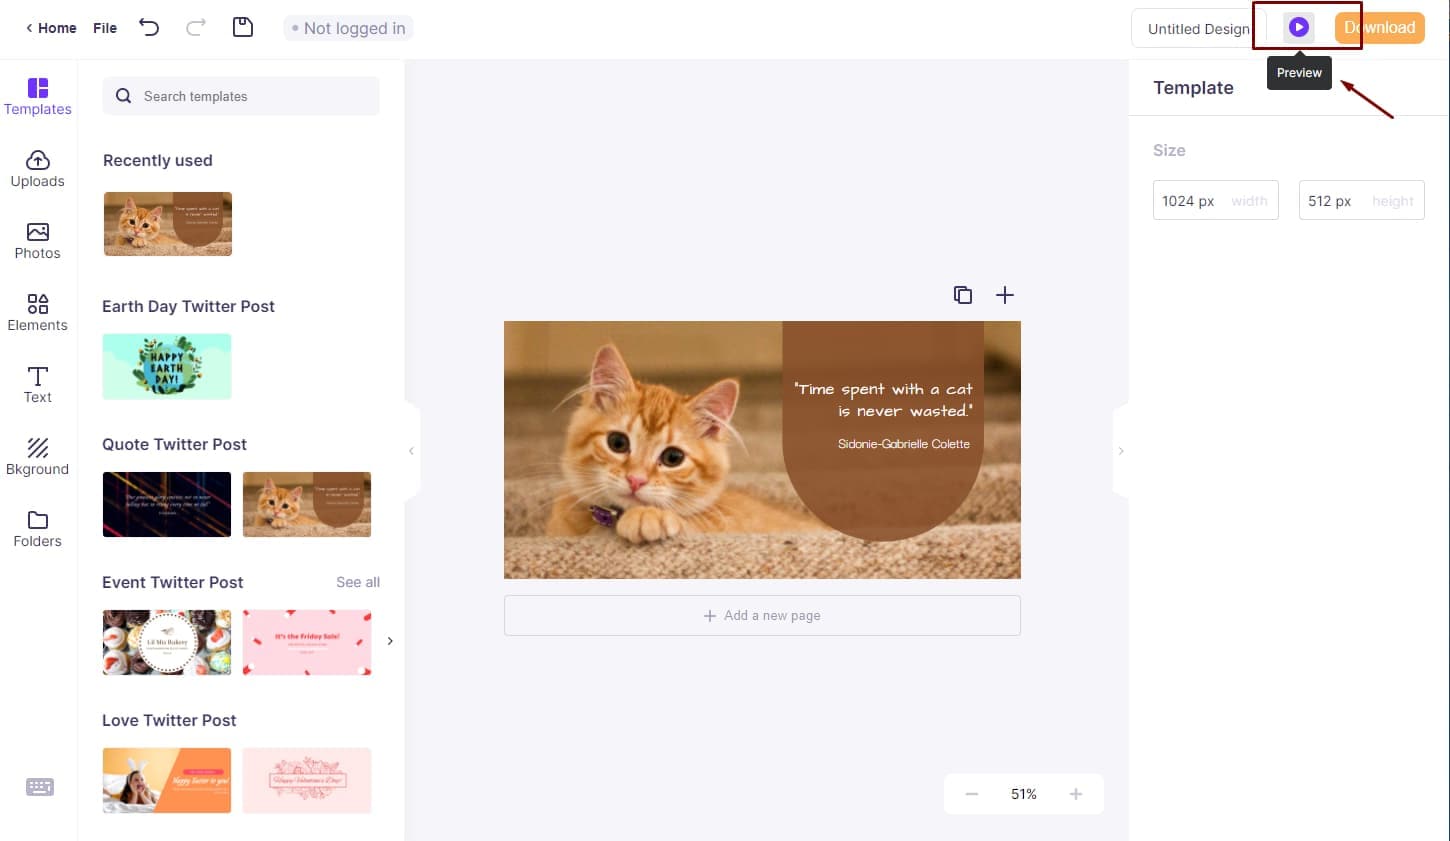
Task: Select the Text tool panel
Action: tap(38, 385)
